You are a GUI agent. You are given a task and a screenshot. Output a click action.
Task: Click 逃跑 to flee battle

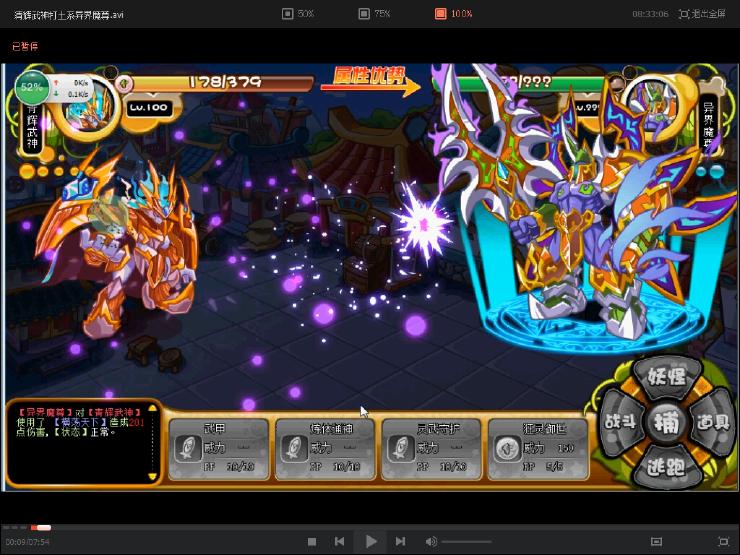coord(666,467)
